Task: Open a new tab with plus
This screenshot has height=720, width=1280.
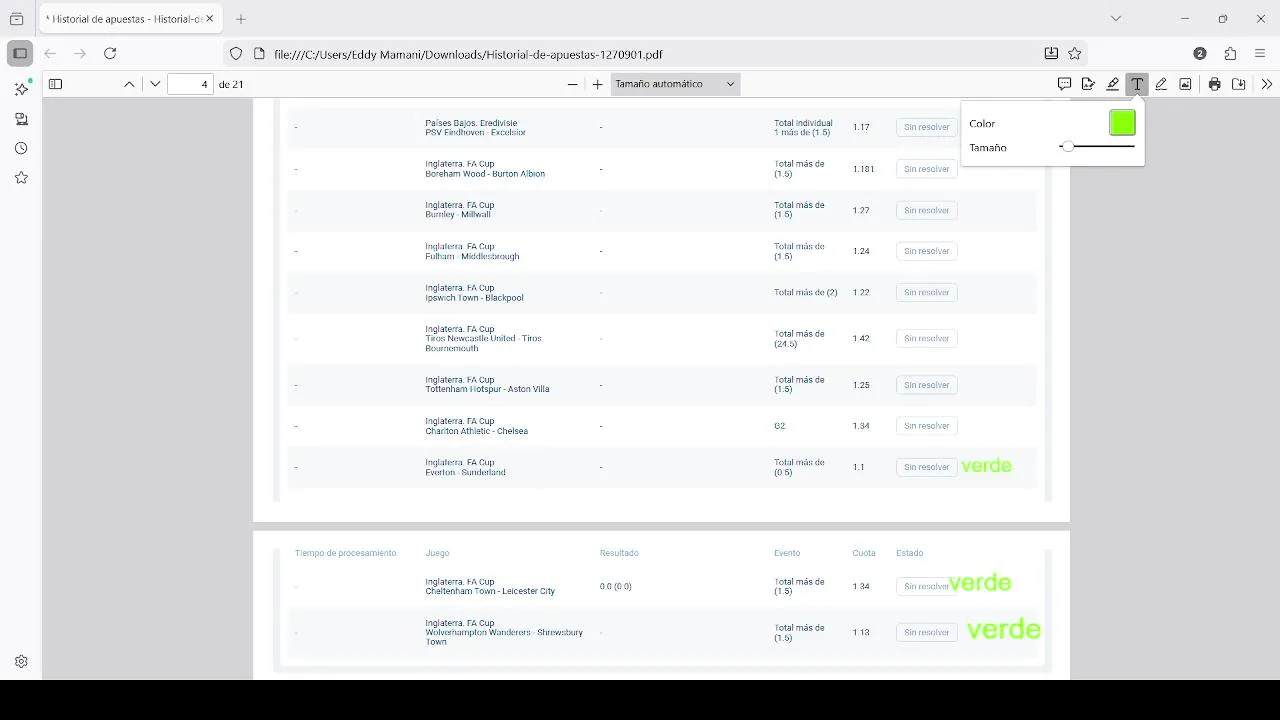Action: [241, 19]
